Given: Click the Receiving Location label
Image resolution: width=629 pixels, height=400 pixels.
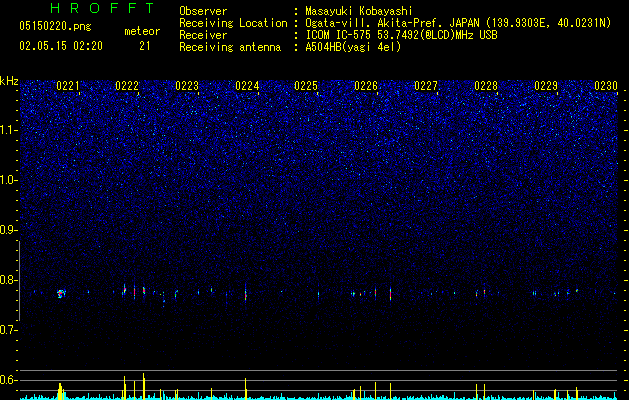Looking at the screenshot, I should 233,23.
